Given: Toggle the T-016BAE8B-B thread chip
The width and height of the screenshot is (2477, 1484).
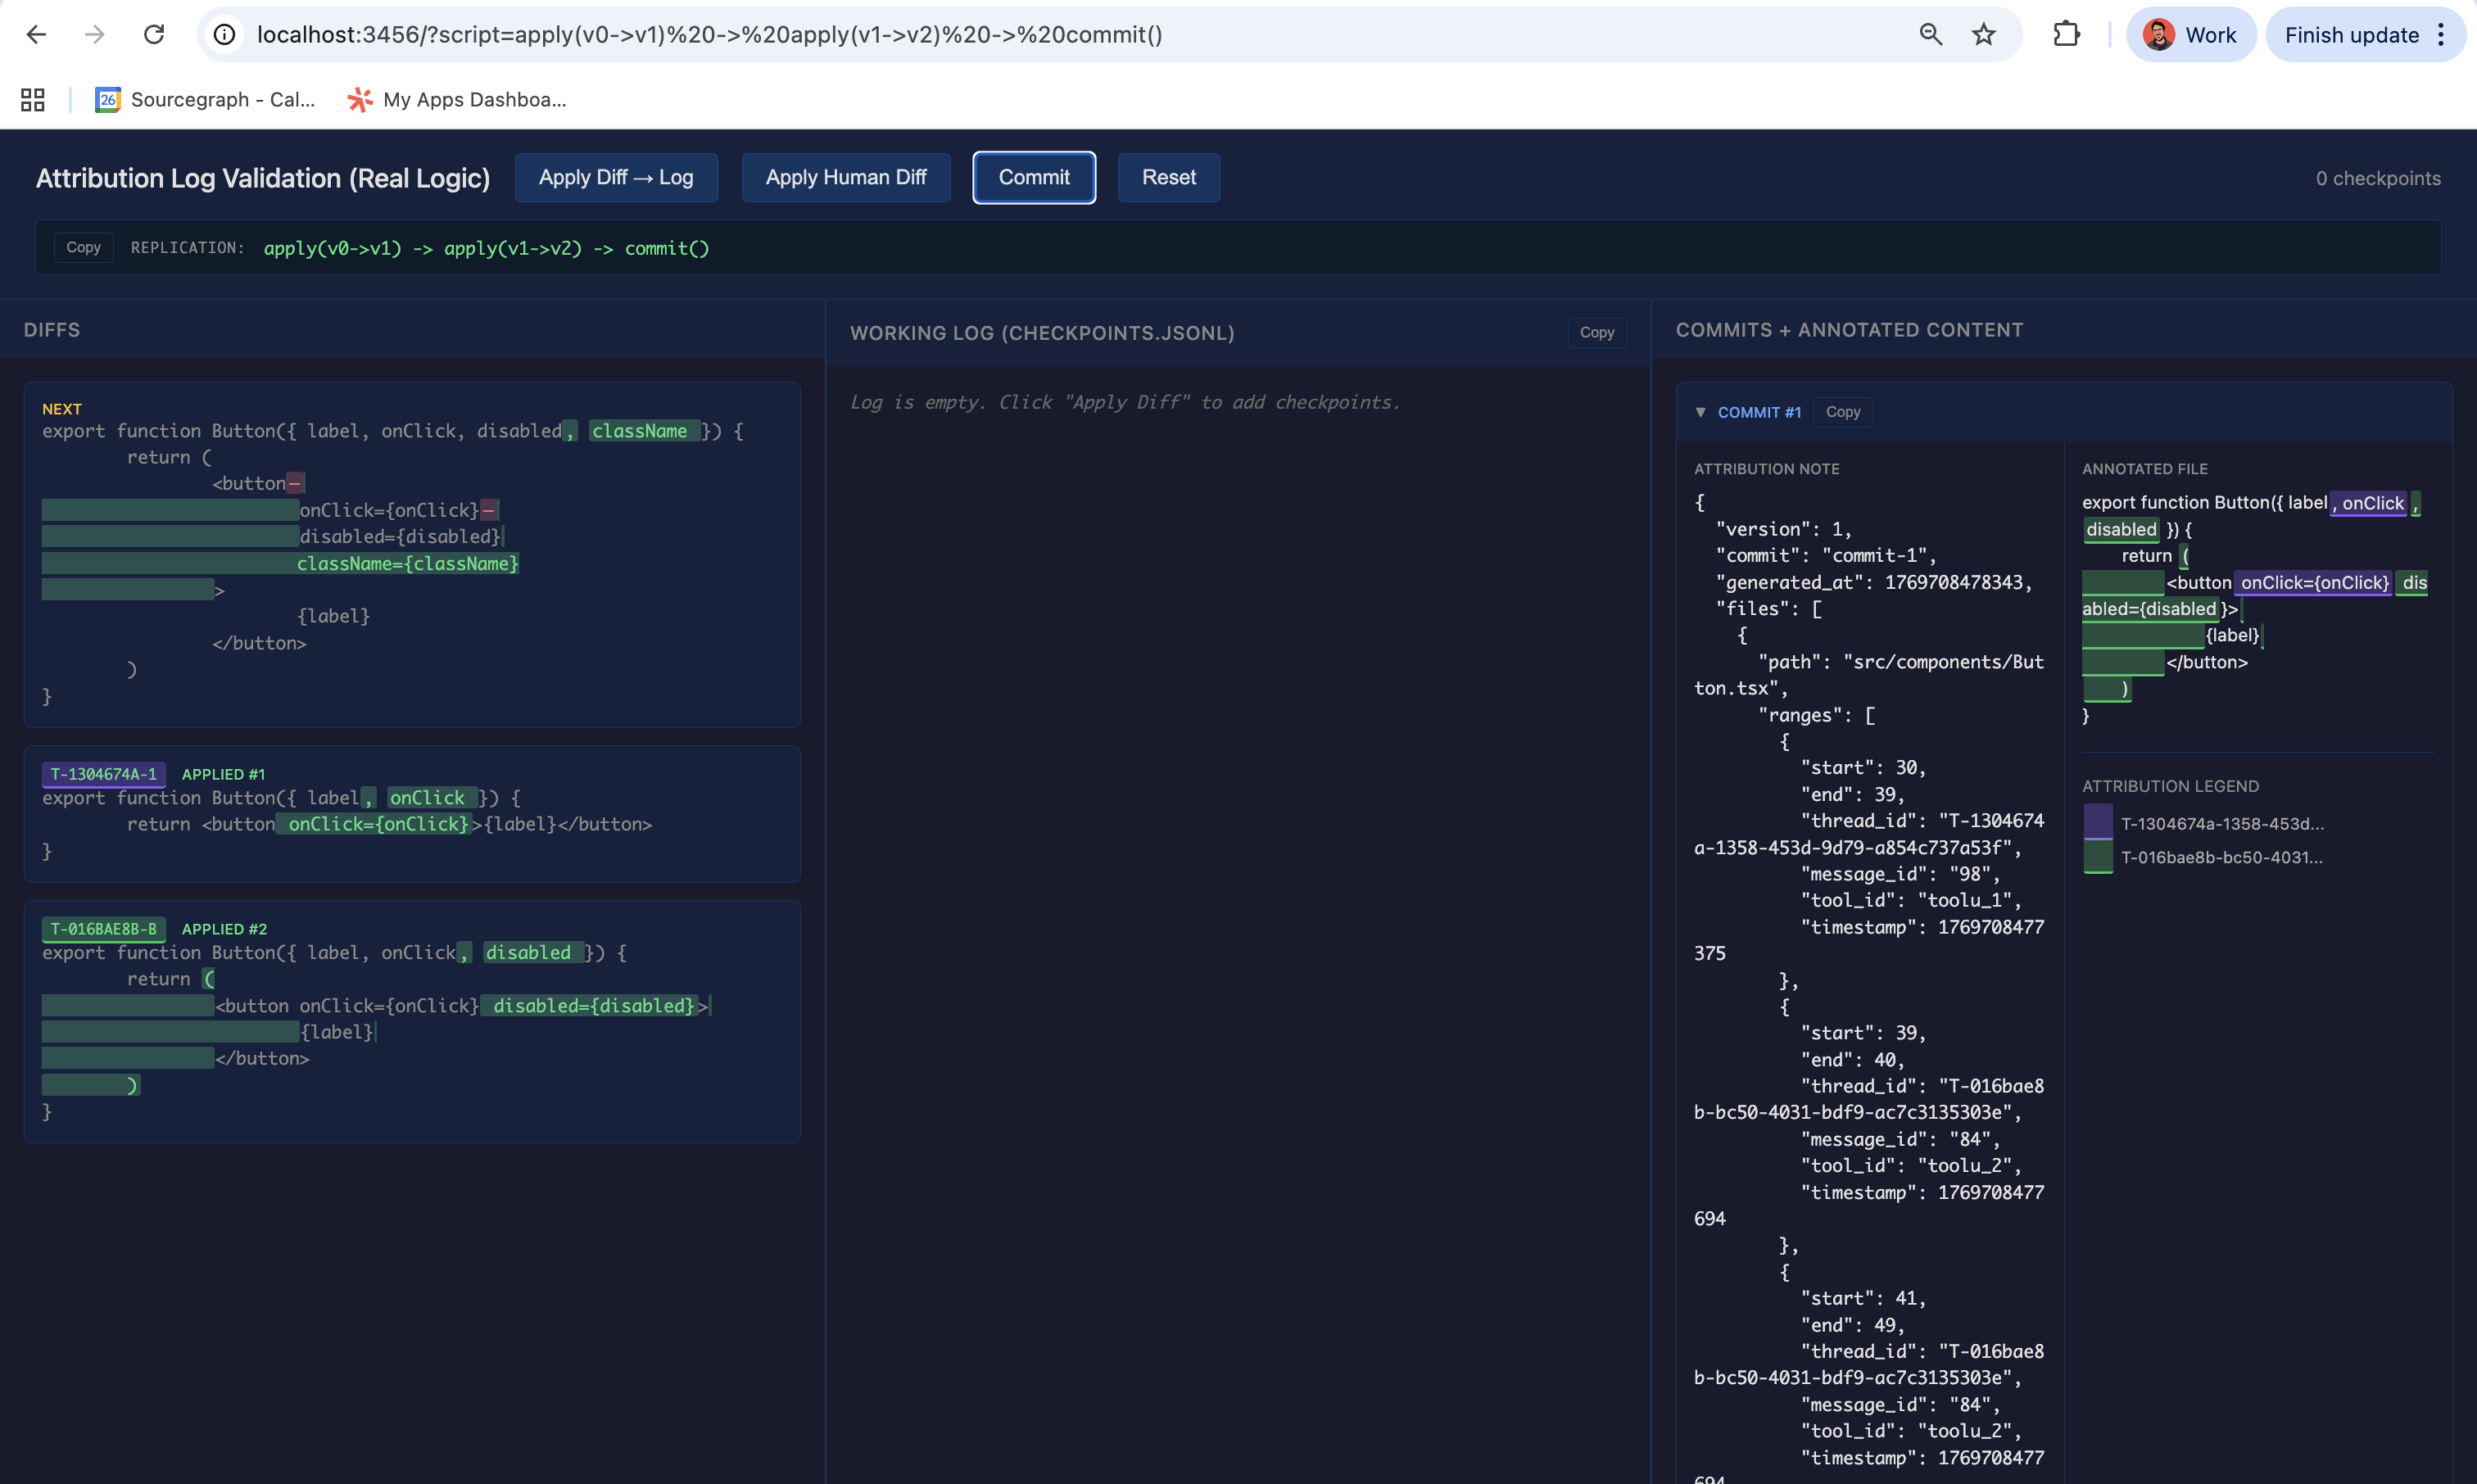Looking at the screenshot, I should (104, 928).
